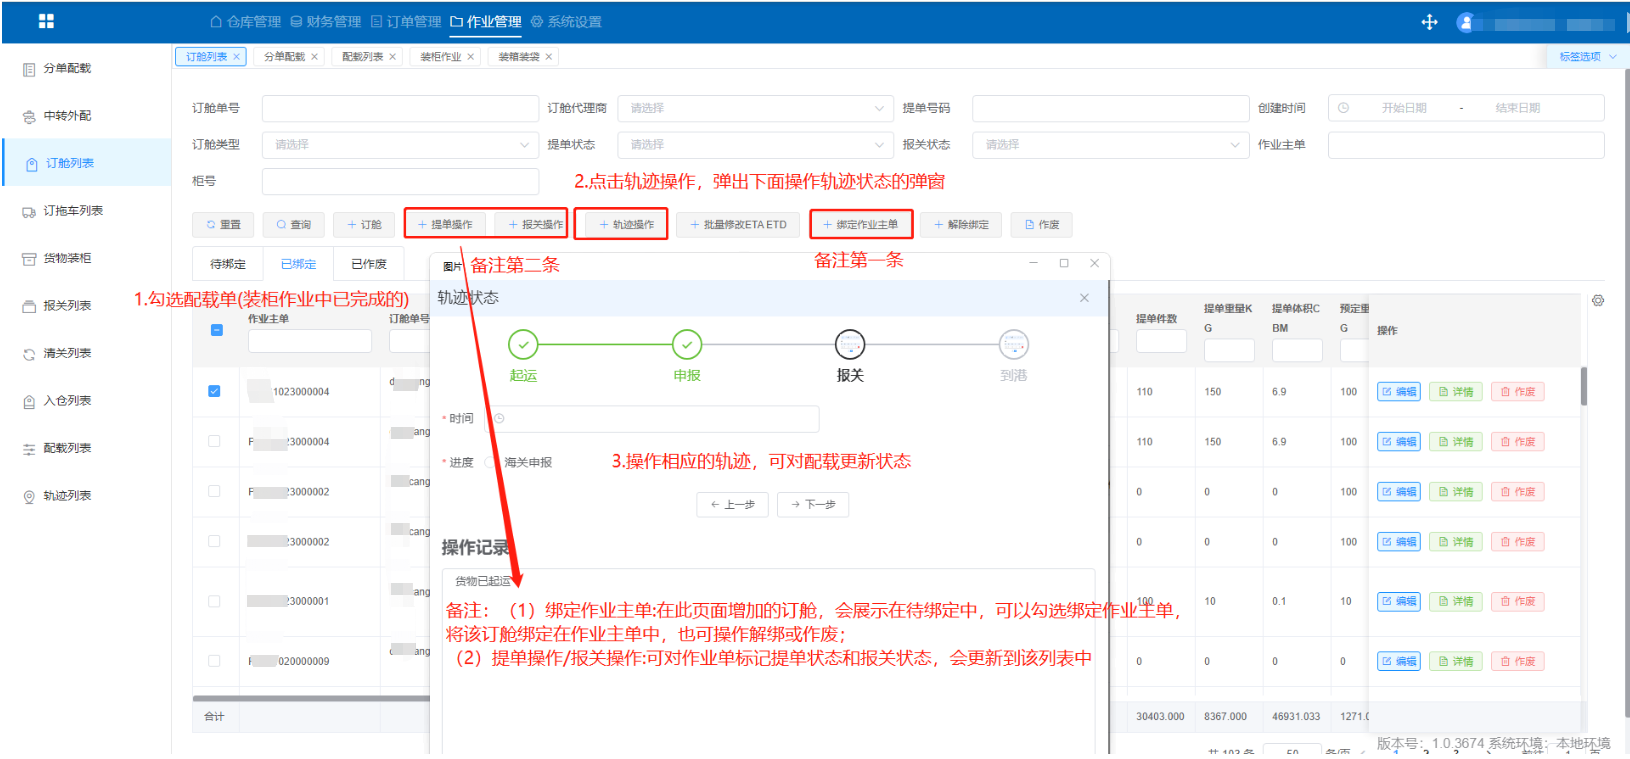Toggle the select-all checkbox in table header
This screenshot has height=759, width=1630.
(x=217, y=330)
